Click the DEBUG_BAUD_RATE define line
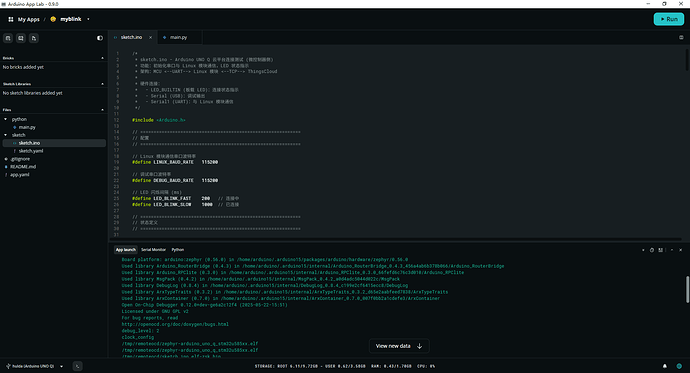This screenshot has height=373, width=690. pos(175,180)
